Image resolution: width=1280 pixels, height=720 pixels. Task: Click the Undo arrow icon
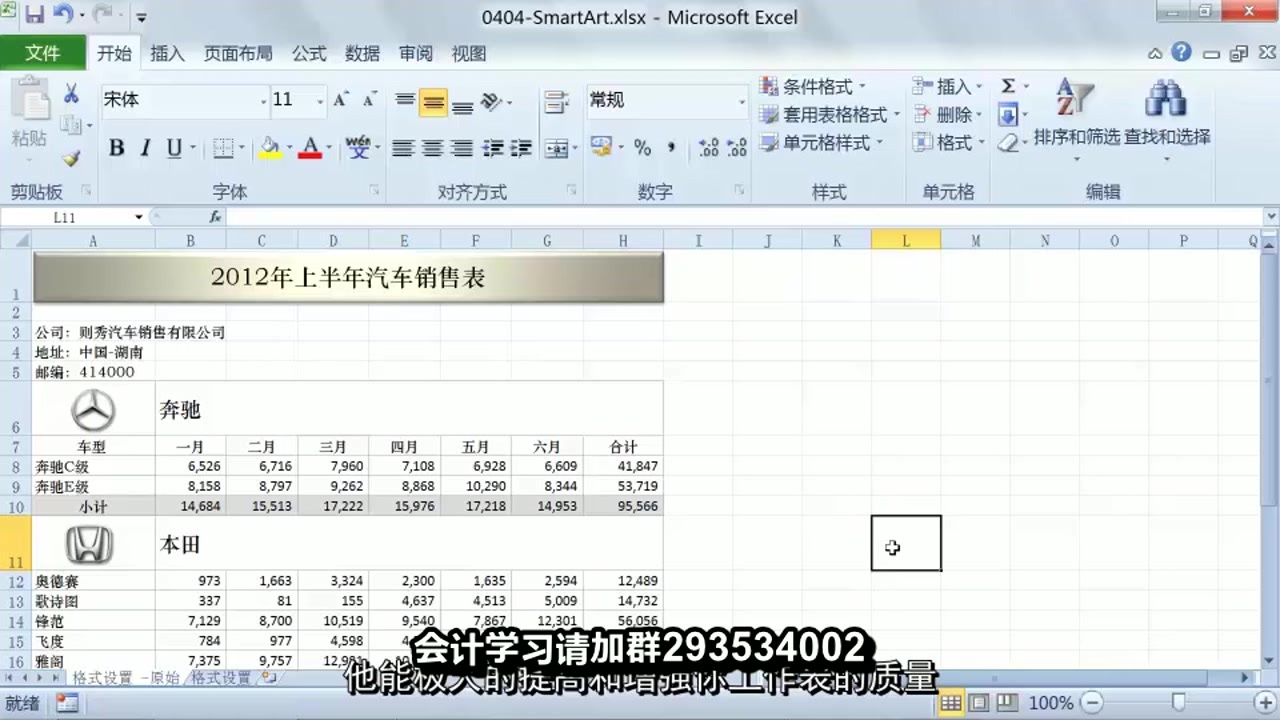[x=63, y=15]
